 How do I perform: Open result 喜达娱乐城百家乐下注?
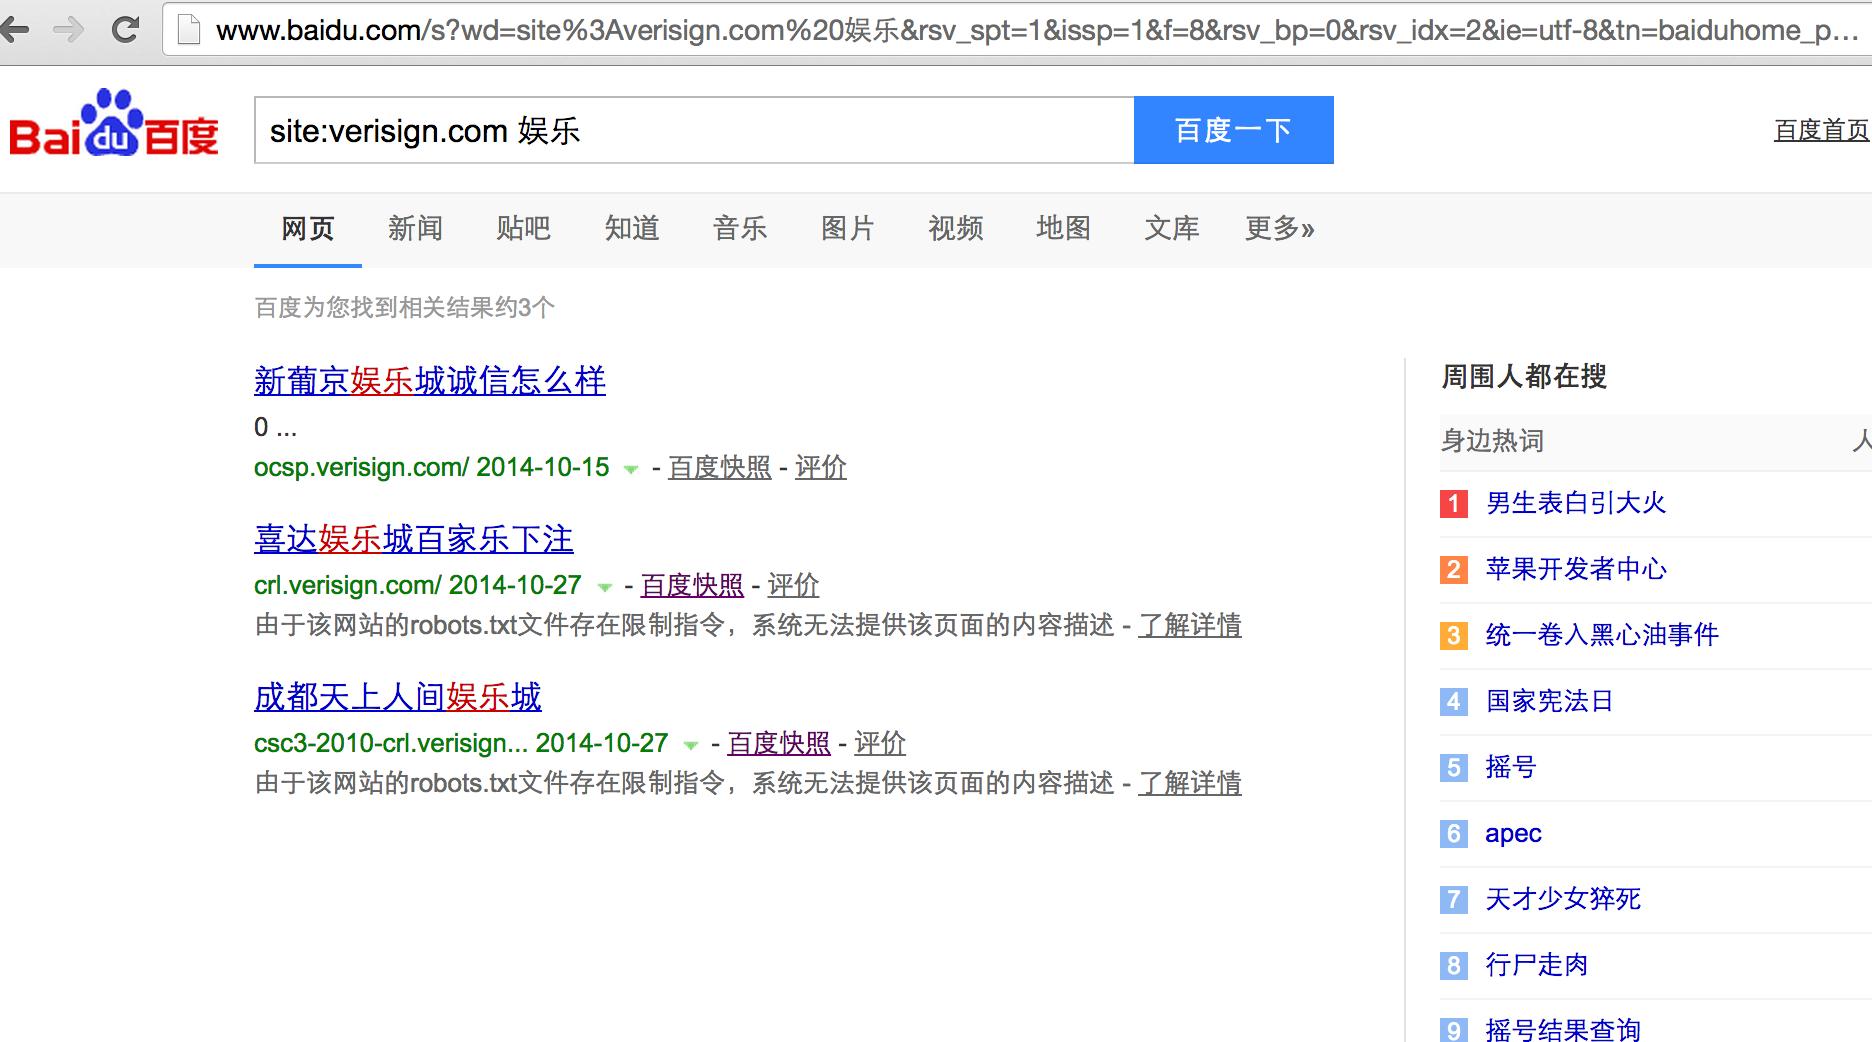point(414,539)
